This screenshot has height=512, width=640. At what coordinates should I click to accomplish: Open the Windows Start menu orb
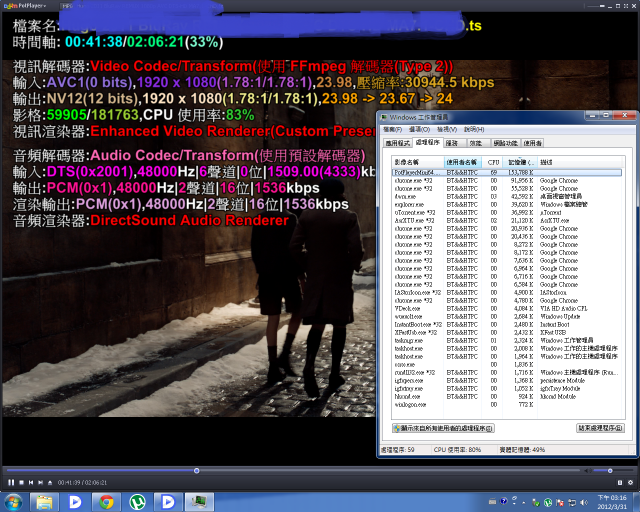[x=13, y=502]
